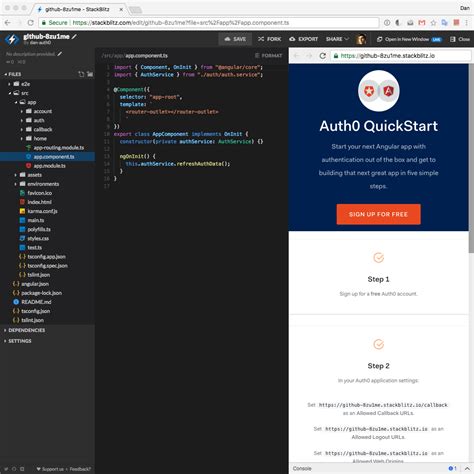This screenshot has width=474, height=474.
Task: Click the preview pane scrollbar
Action: pos(471,158)
